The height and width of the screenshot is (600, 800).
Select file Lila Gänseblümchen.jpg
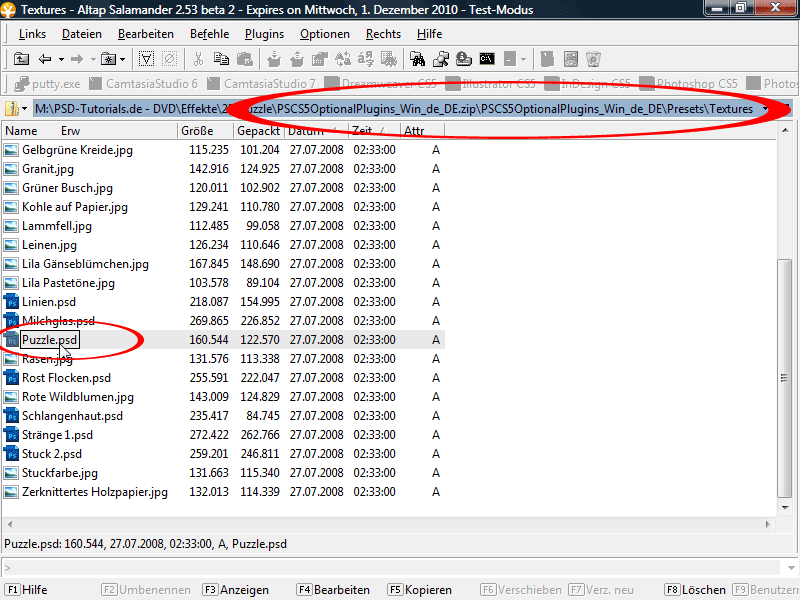(x=85, y=264)
